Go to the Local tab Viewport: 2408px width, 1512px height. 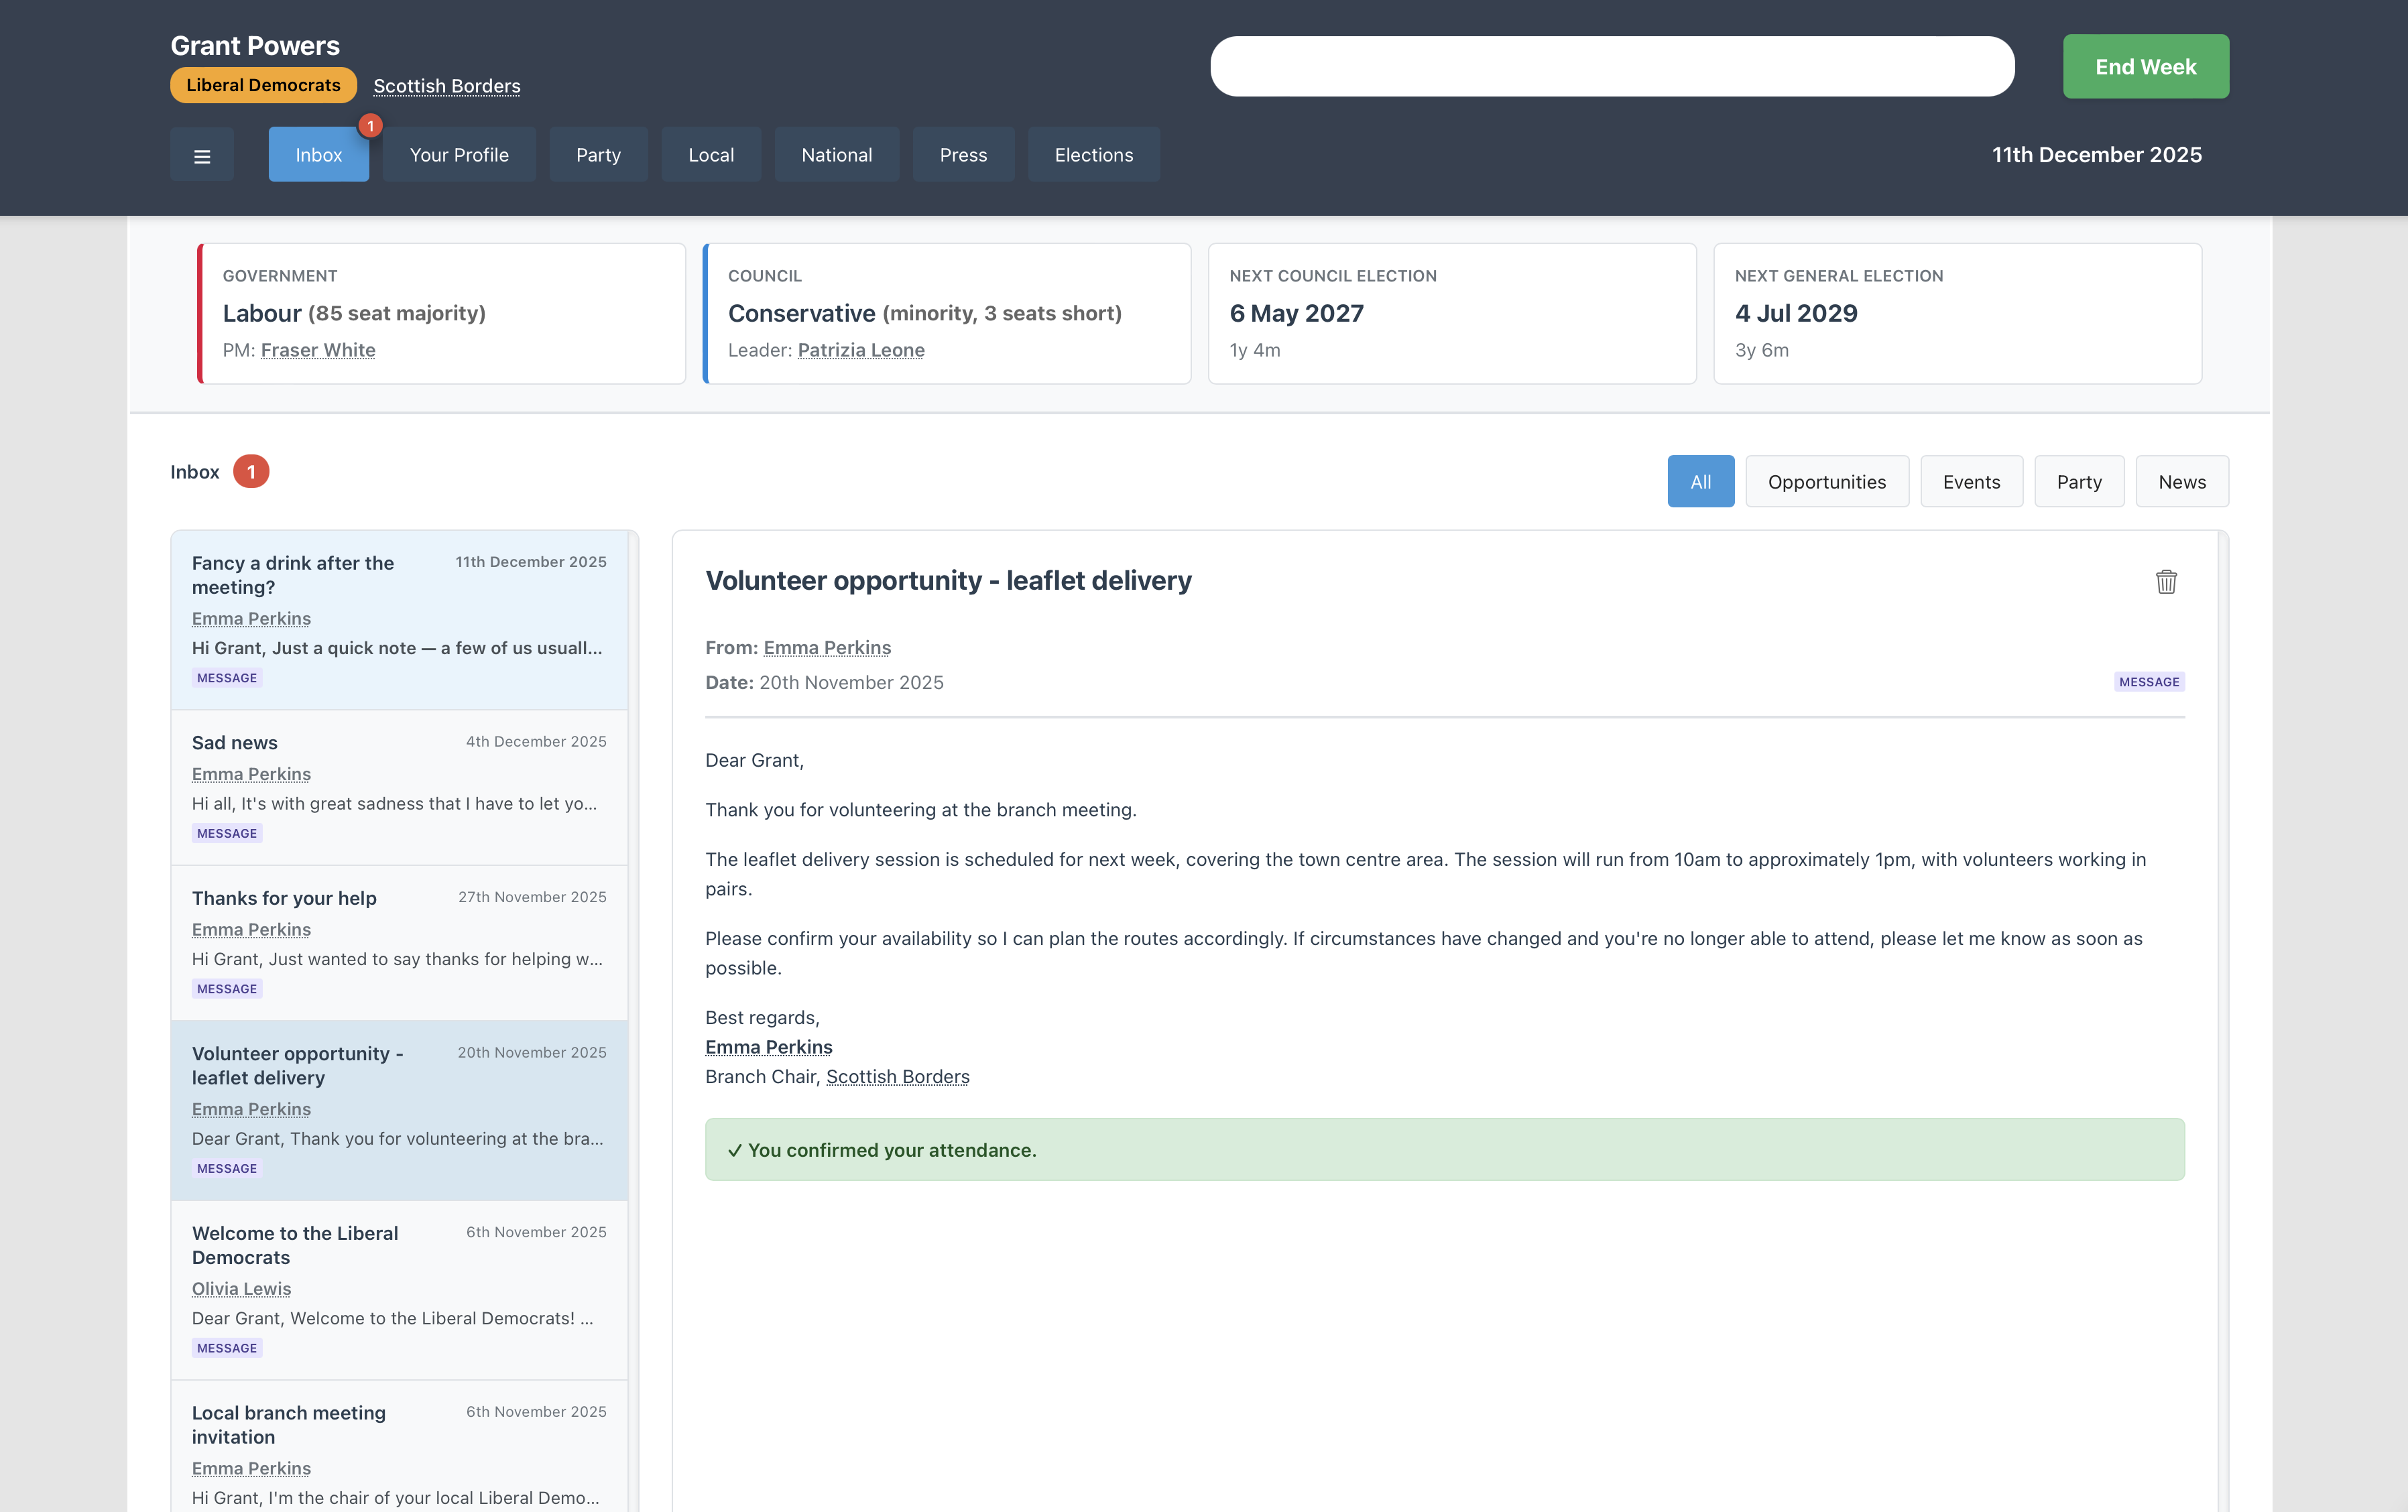711,155
